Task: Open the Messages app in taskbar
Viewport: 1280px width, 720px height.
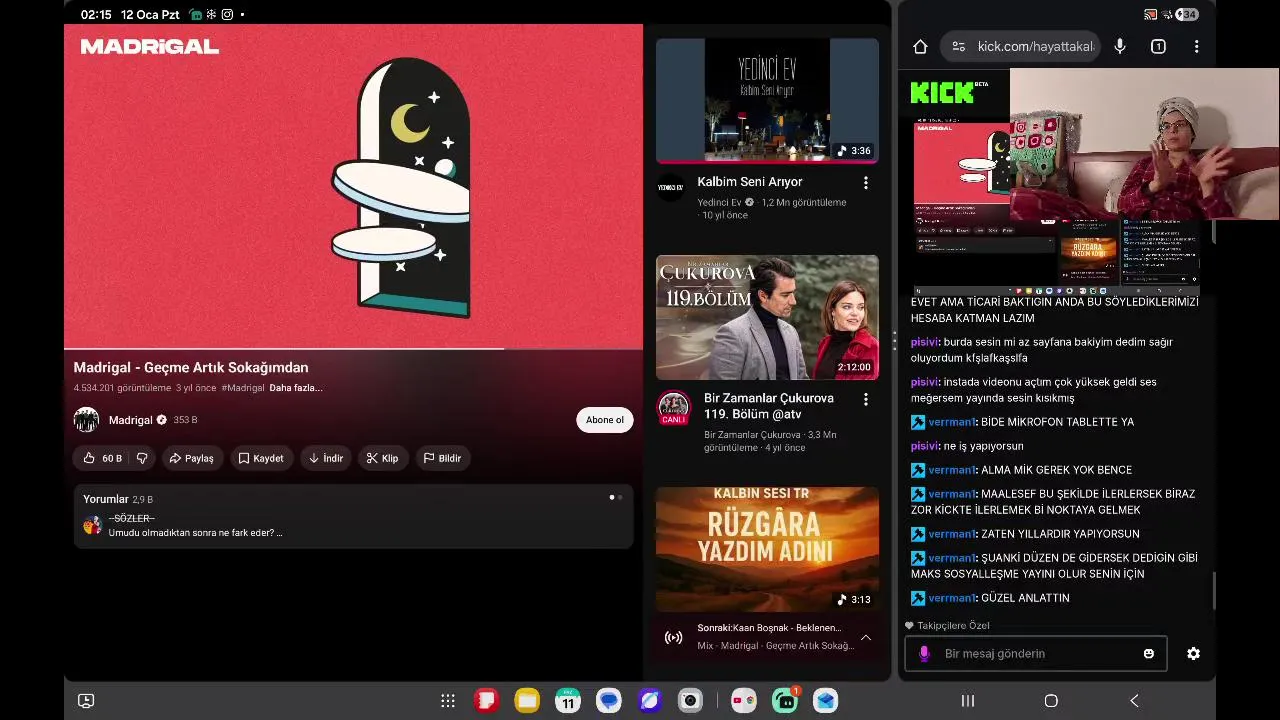Action: tap(609, 701)
